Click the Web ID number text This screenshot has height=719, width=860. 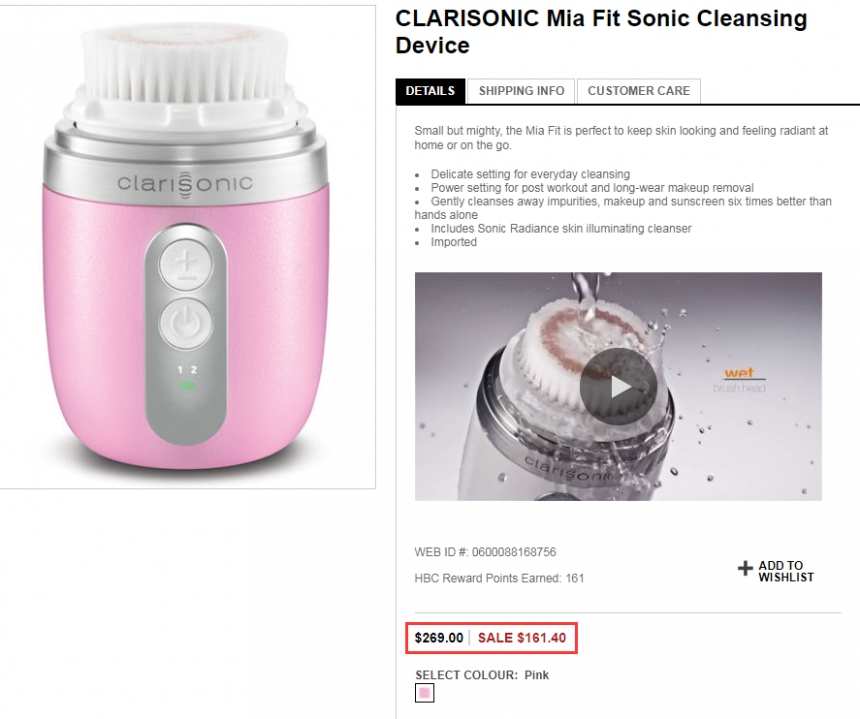pos(485,552)
